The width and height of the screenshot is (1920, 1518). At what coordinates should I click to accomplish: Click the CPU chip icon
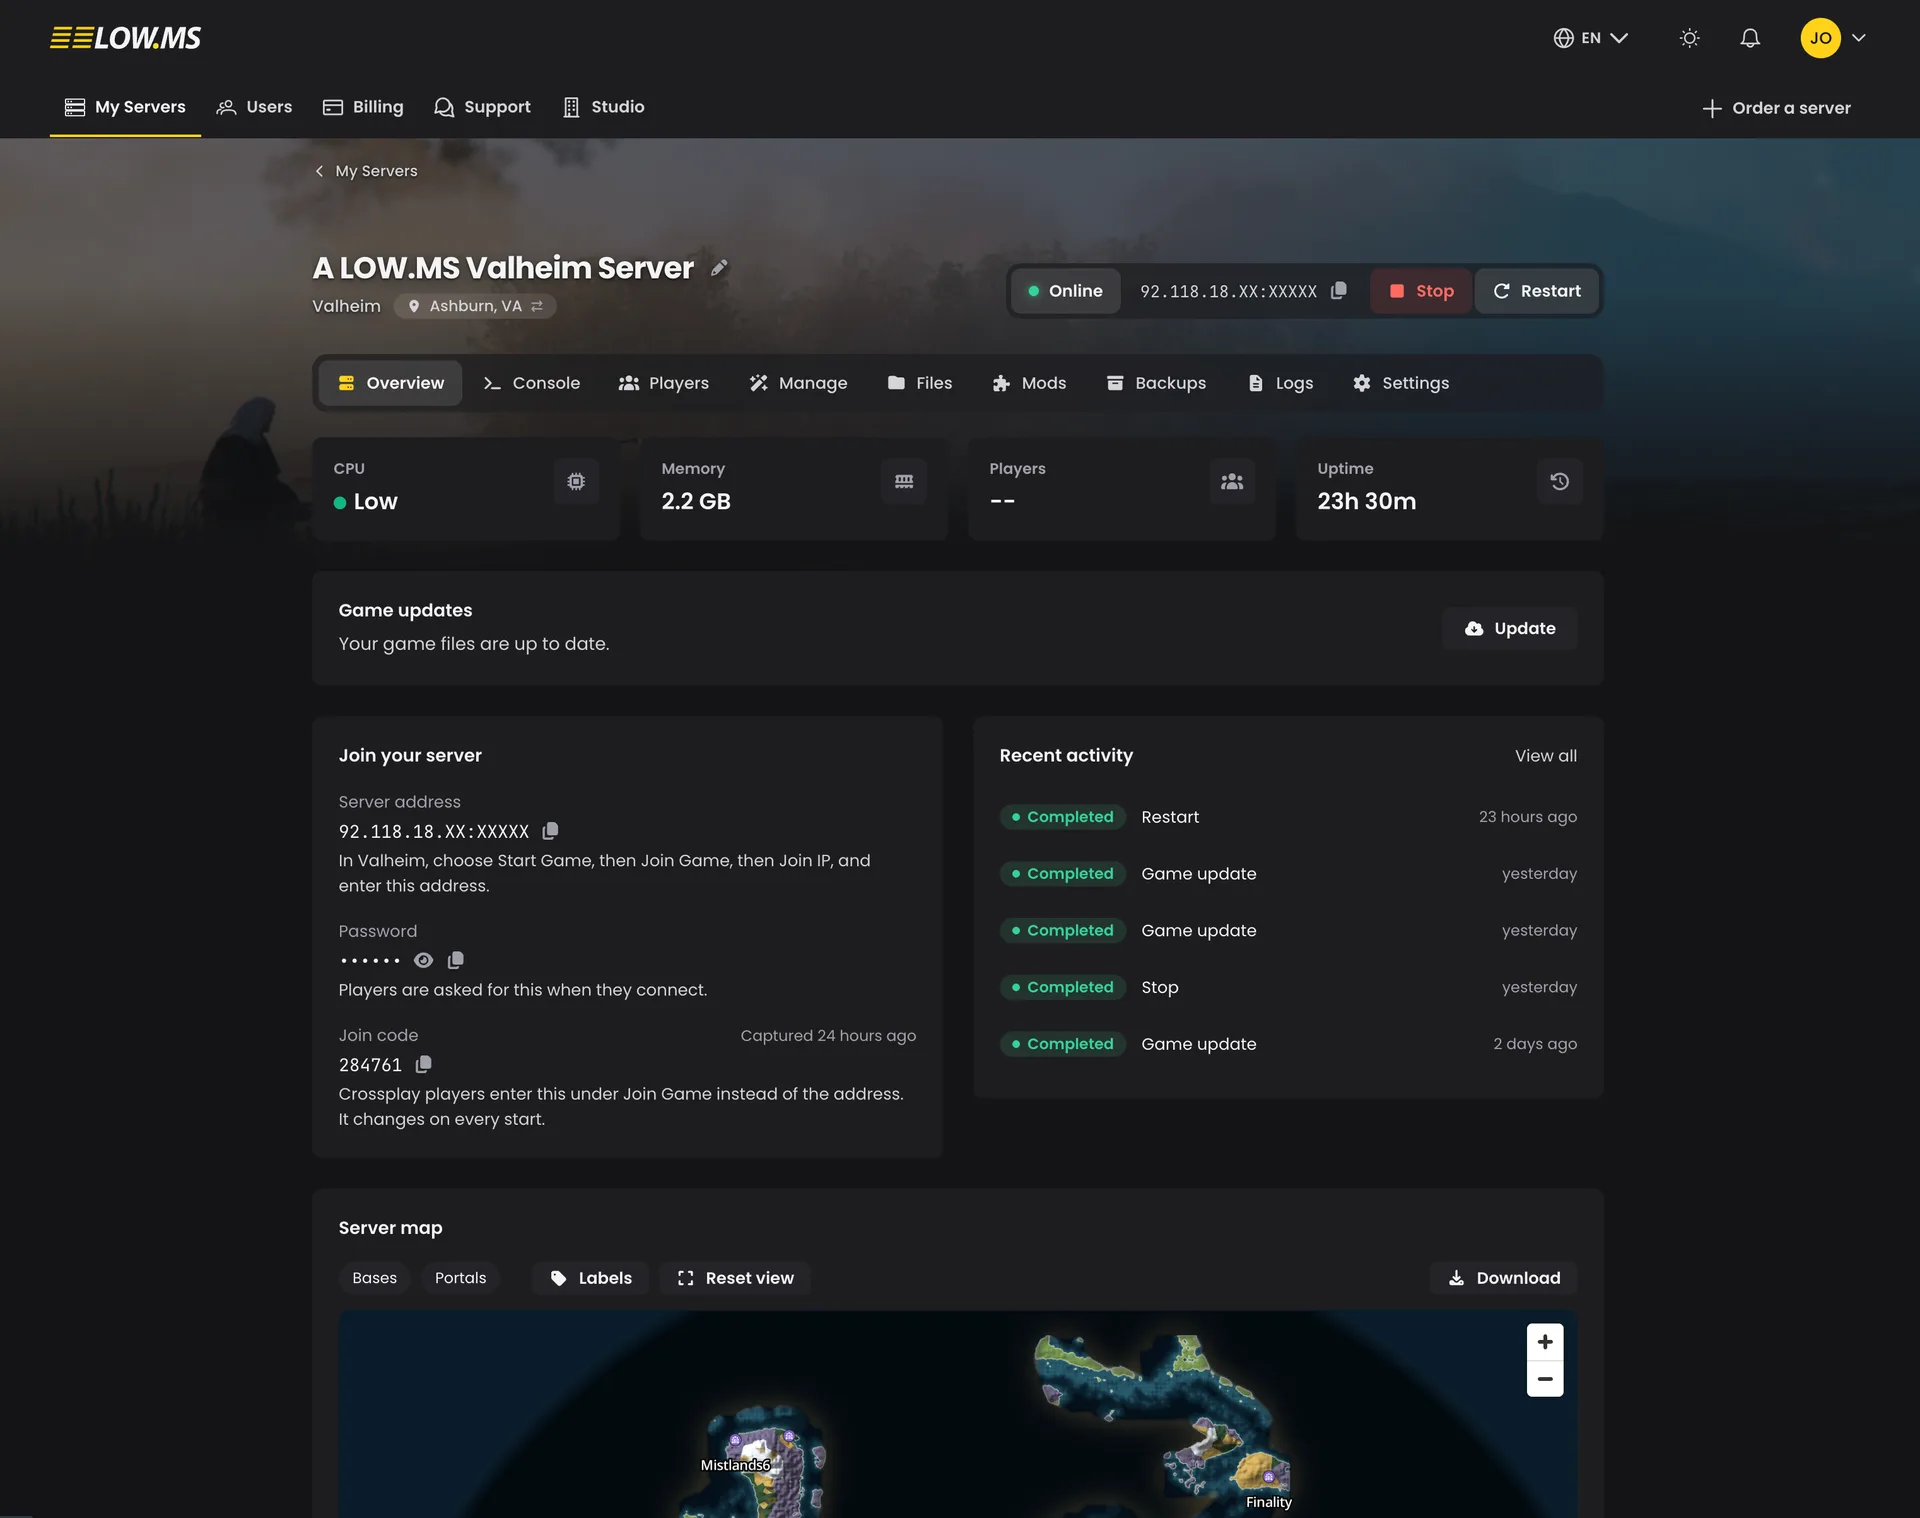click(576, 482)
